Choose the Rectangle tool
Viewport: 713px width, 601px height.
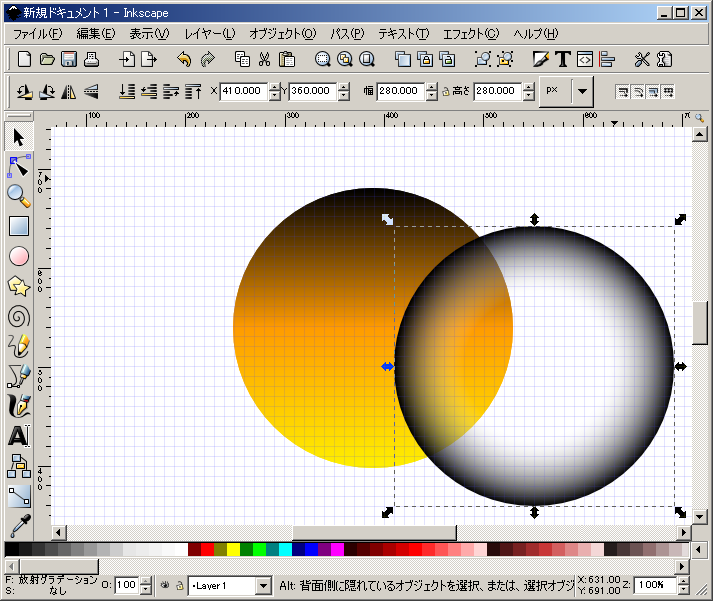click(x=19, y=226)
